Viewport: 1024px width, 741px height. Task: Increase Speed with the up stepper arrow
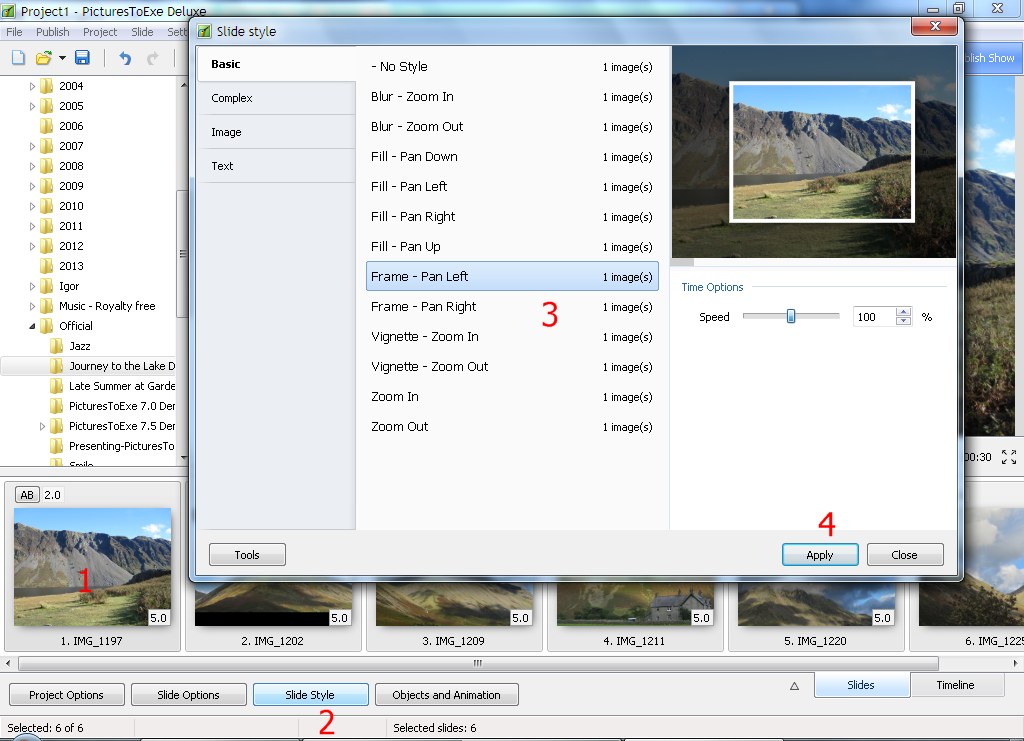pyautogui.click(x=903, y=312)
